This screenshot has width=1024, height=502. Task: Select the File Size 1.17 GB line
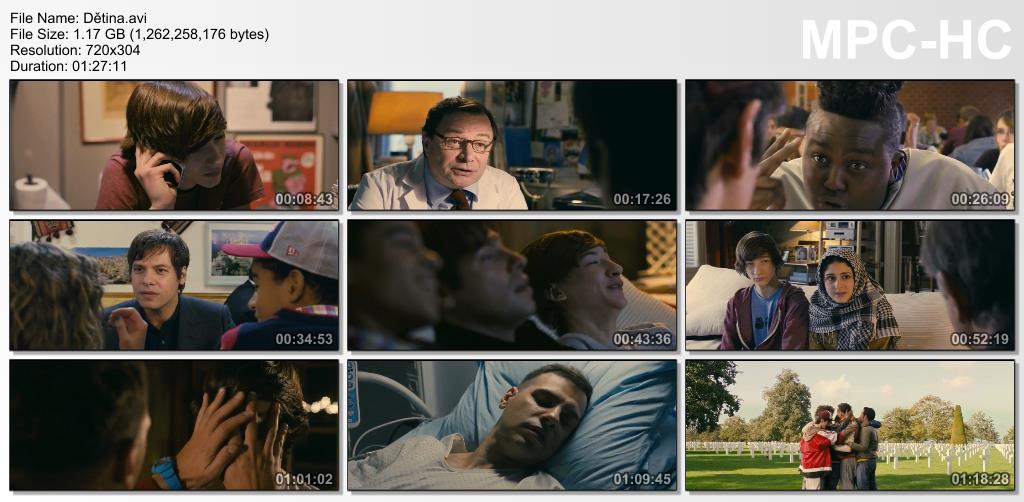[x=139, y=34]
